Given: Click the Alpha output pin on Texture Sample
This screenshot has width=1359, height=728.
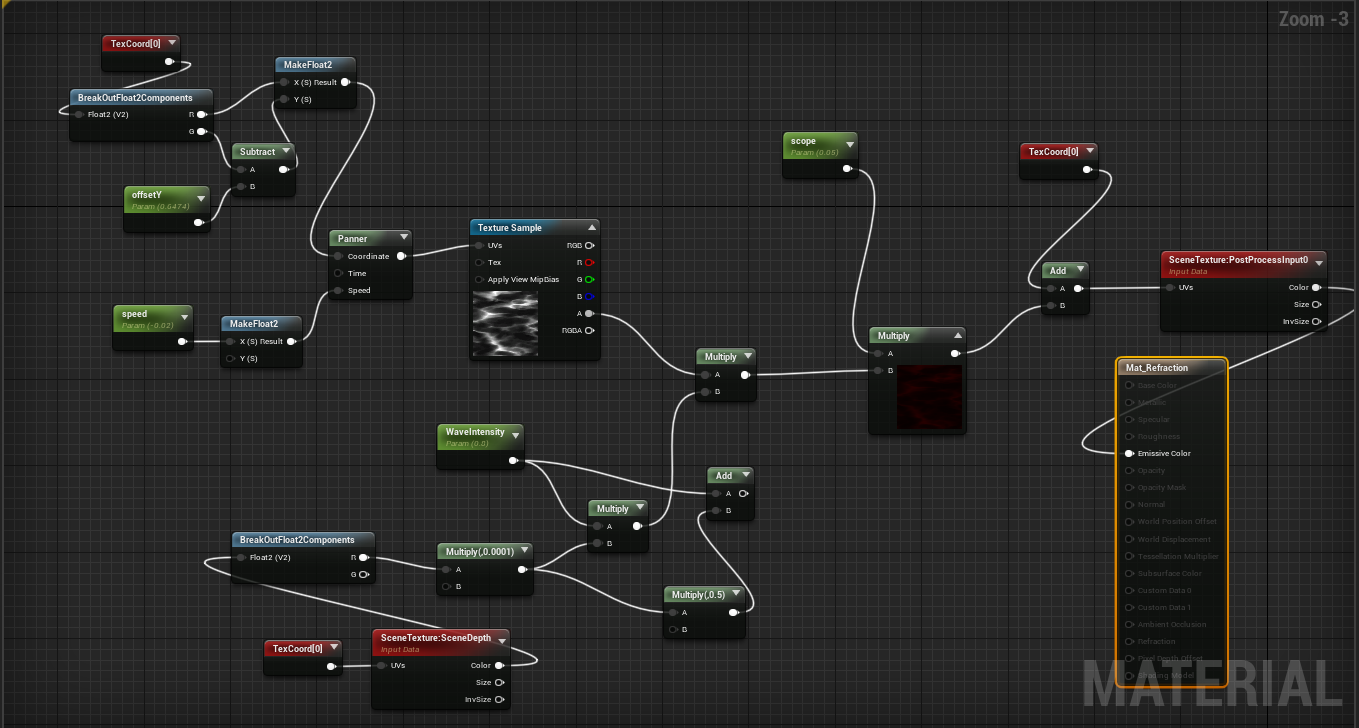Looking at the screenshot, I should coord(588,313).
